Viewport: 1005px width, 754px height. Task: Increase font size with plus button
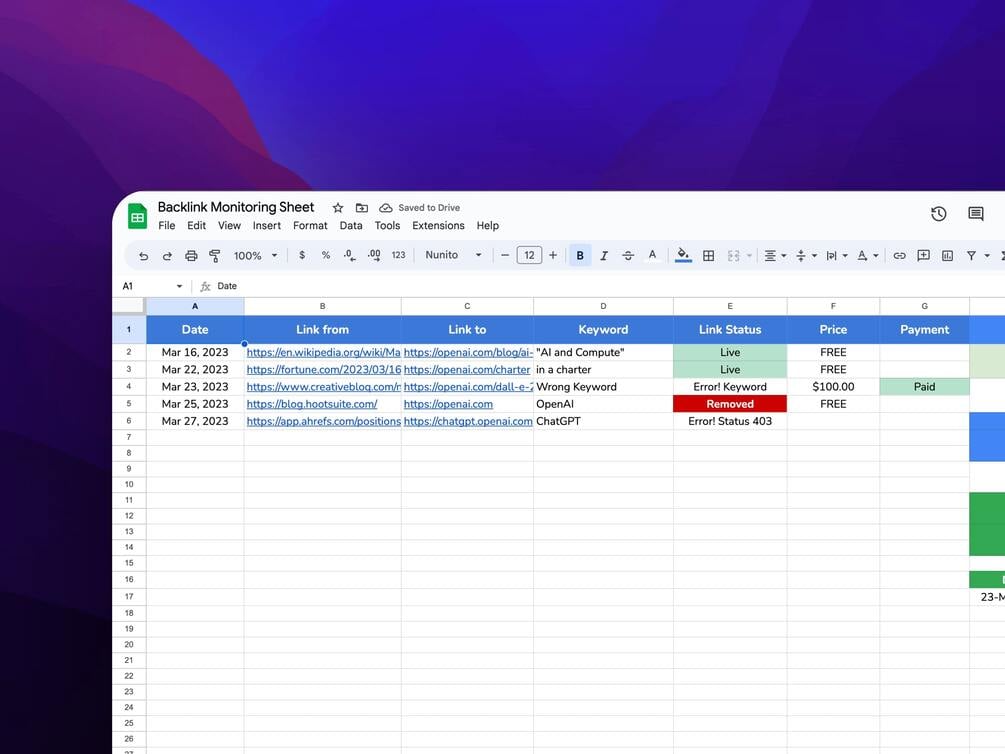pyautogui.click(x=552, y=255)
